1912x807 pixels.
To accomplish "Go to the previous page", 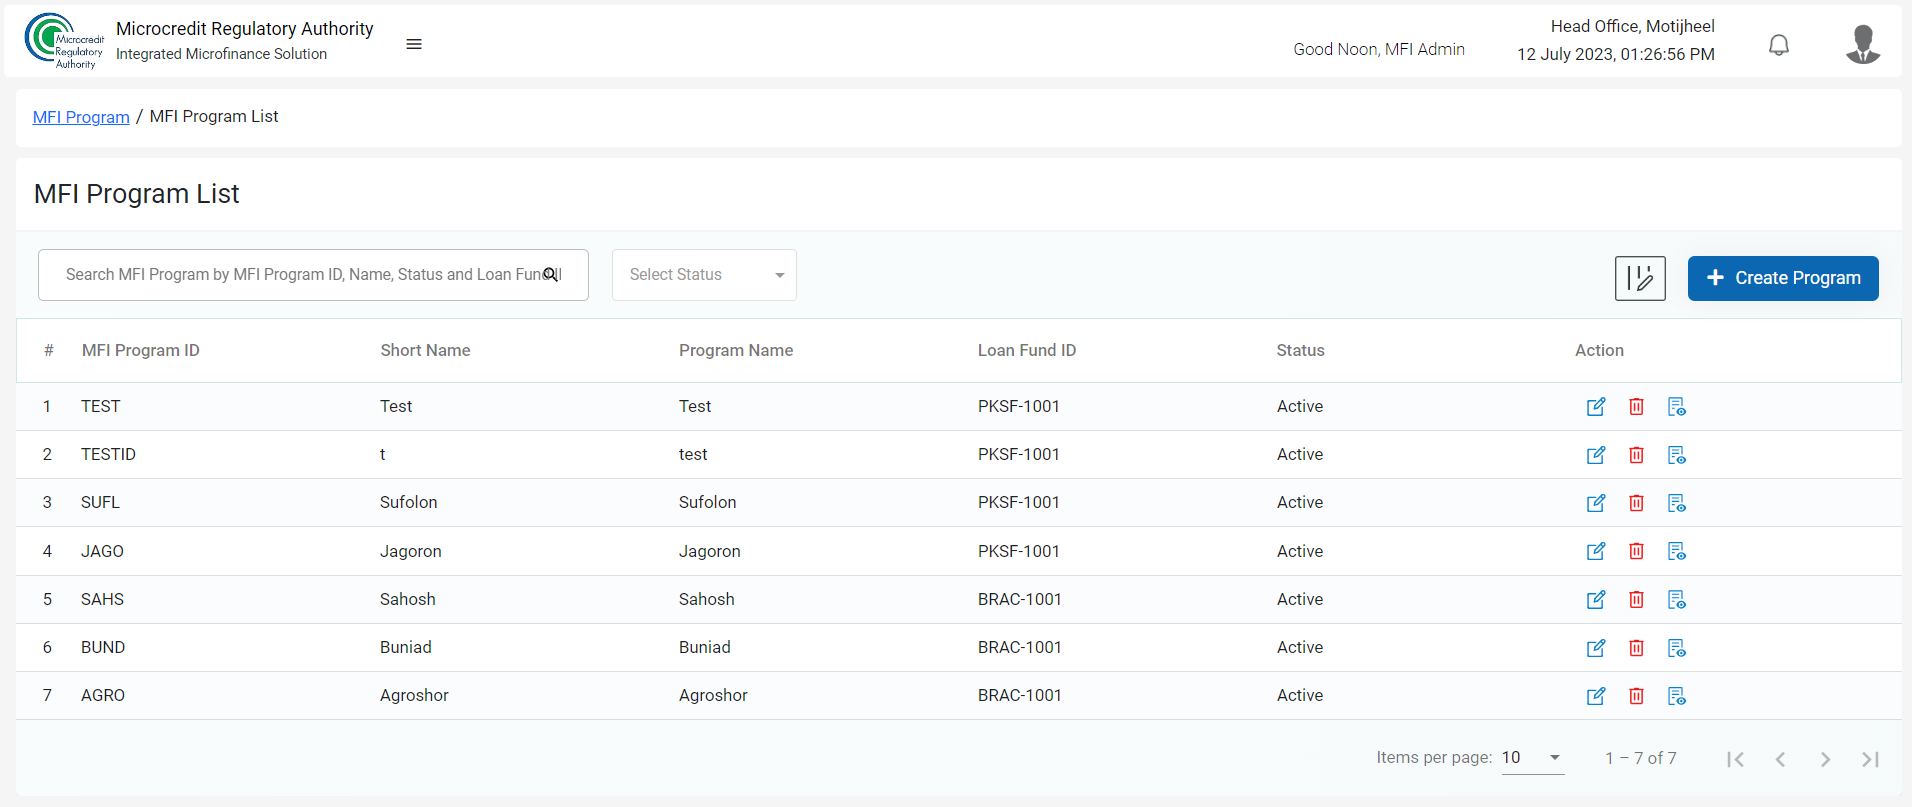I will [x=1781, y=759].
